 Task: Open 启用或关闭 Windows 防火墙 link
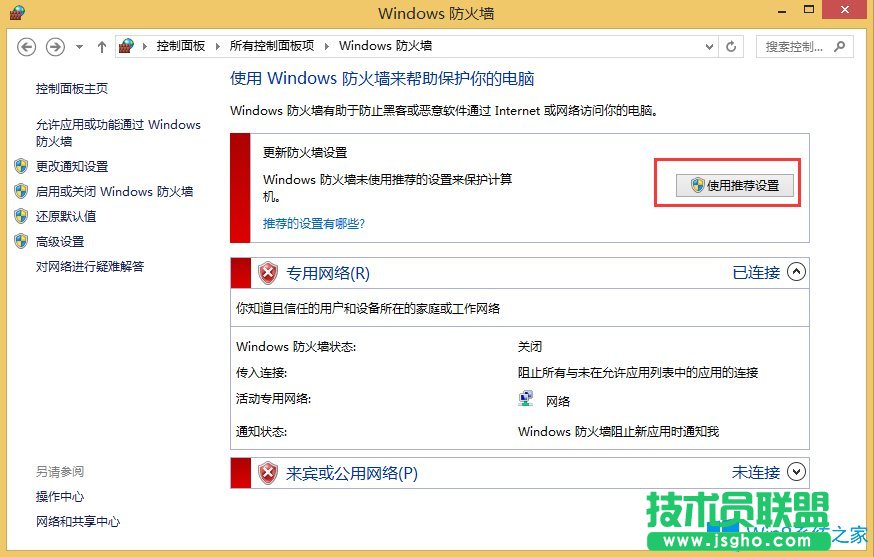(114, 191)
